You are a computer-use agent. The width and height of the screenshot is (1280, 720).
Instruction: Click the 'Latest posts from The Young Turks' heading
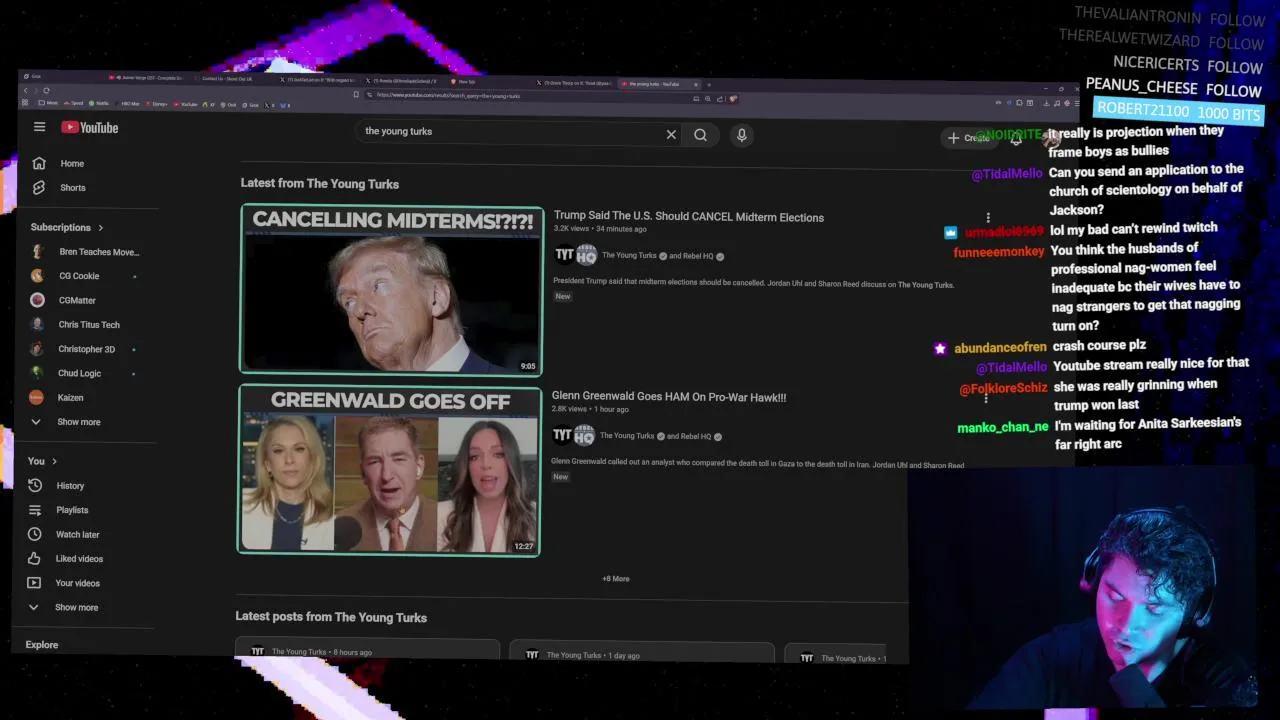[x=331, y=617]
